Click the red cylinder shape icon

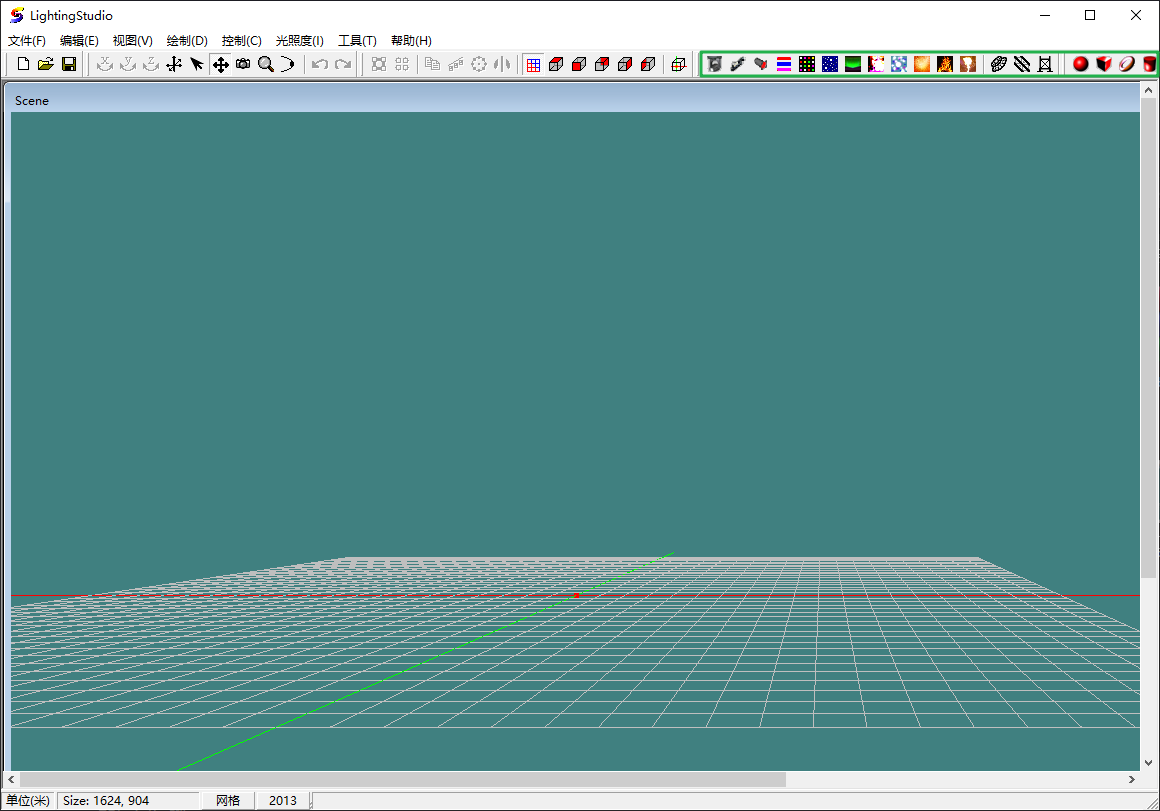(x=1149, y=64)
